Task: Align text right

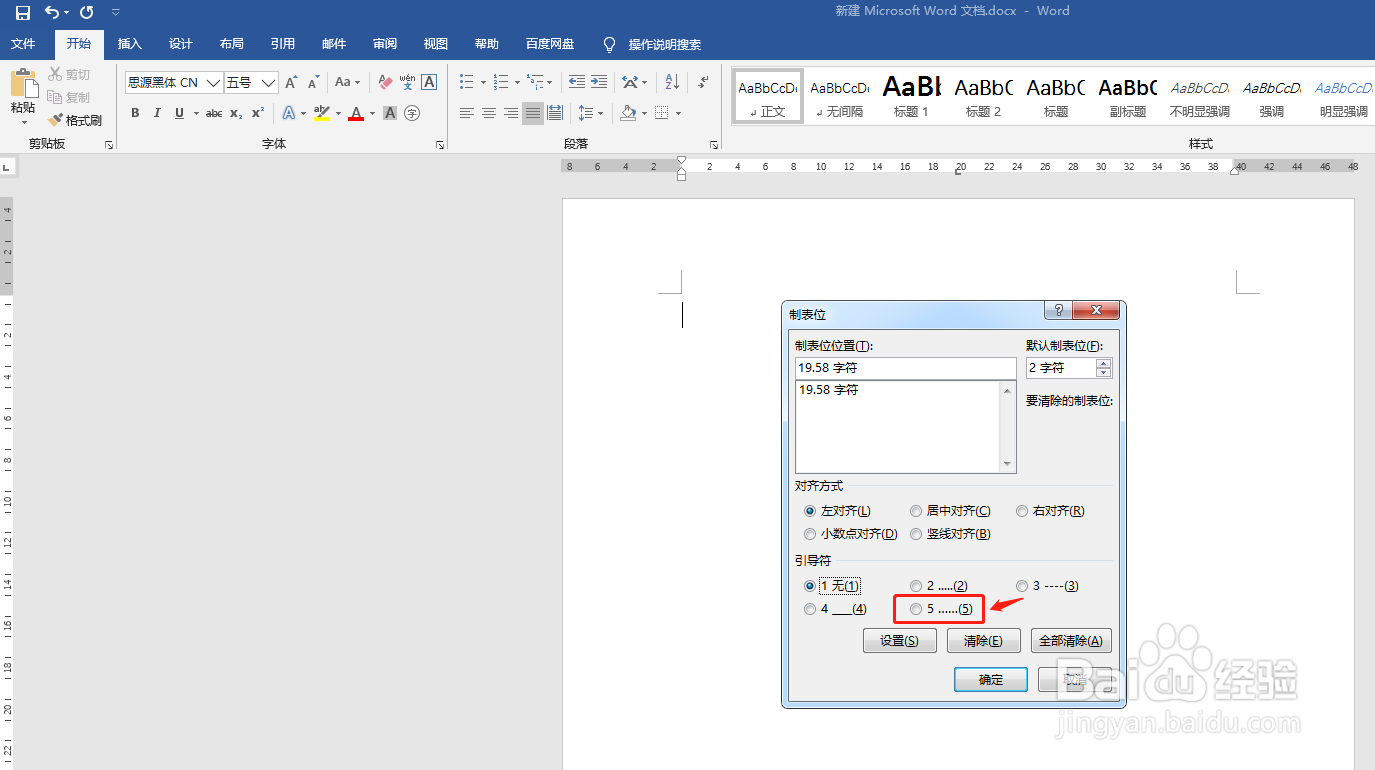Action: 511,113
